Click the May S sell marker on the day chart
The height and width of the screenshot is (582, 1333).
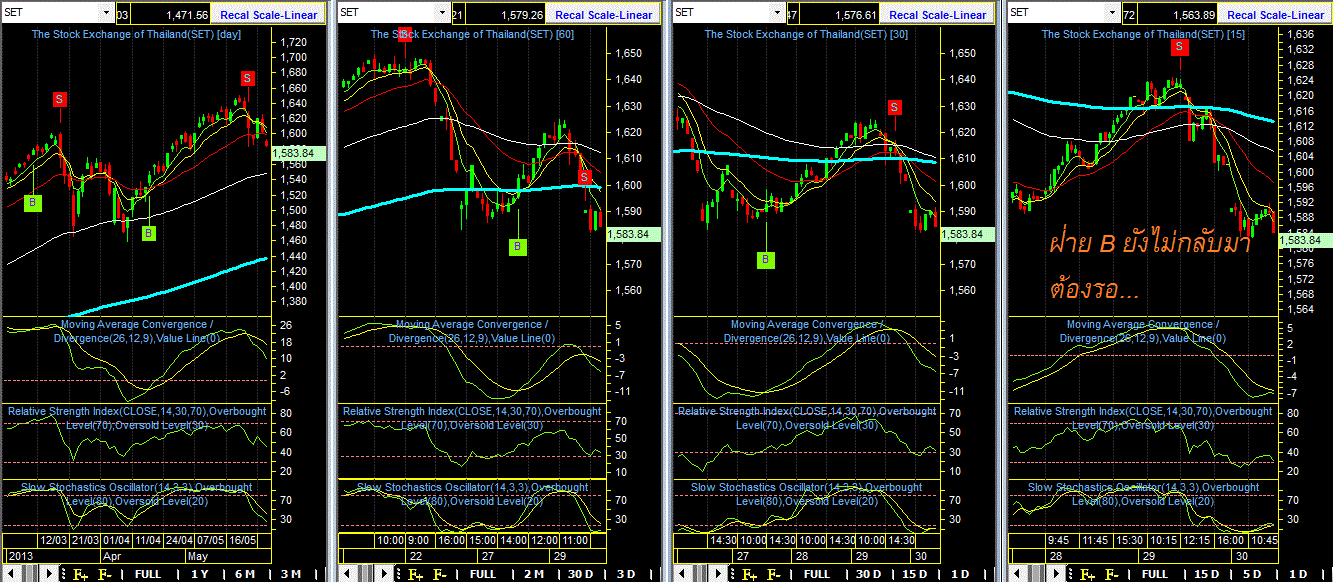[247, 79]
